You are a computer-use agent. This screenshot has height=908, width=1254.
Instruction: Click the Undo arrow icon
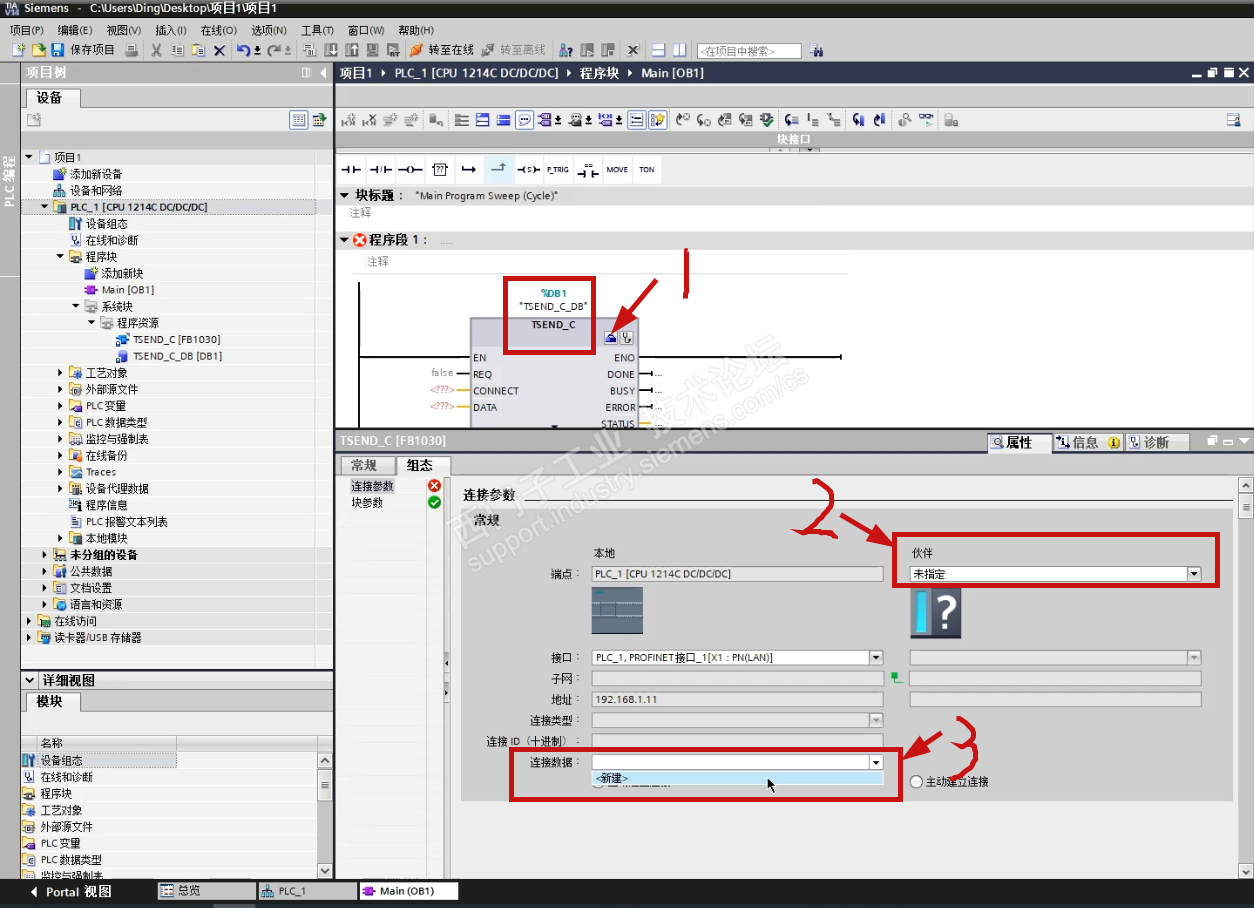pyautogui.click(x=243, y=50)
